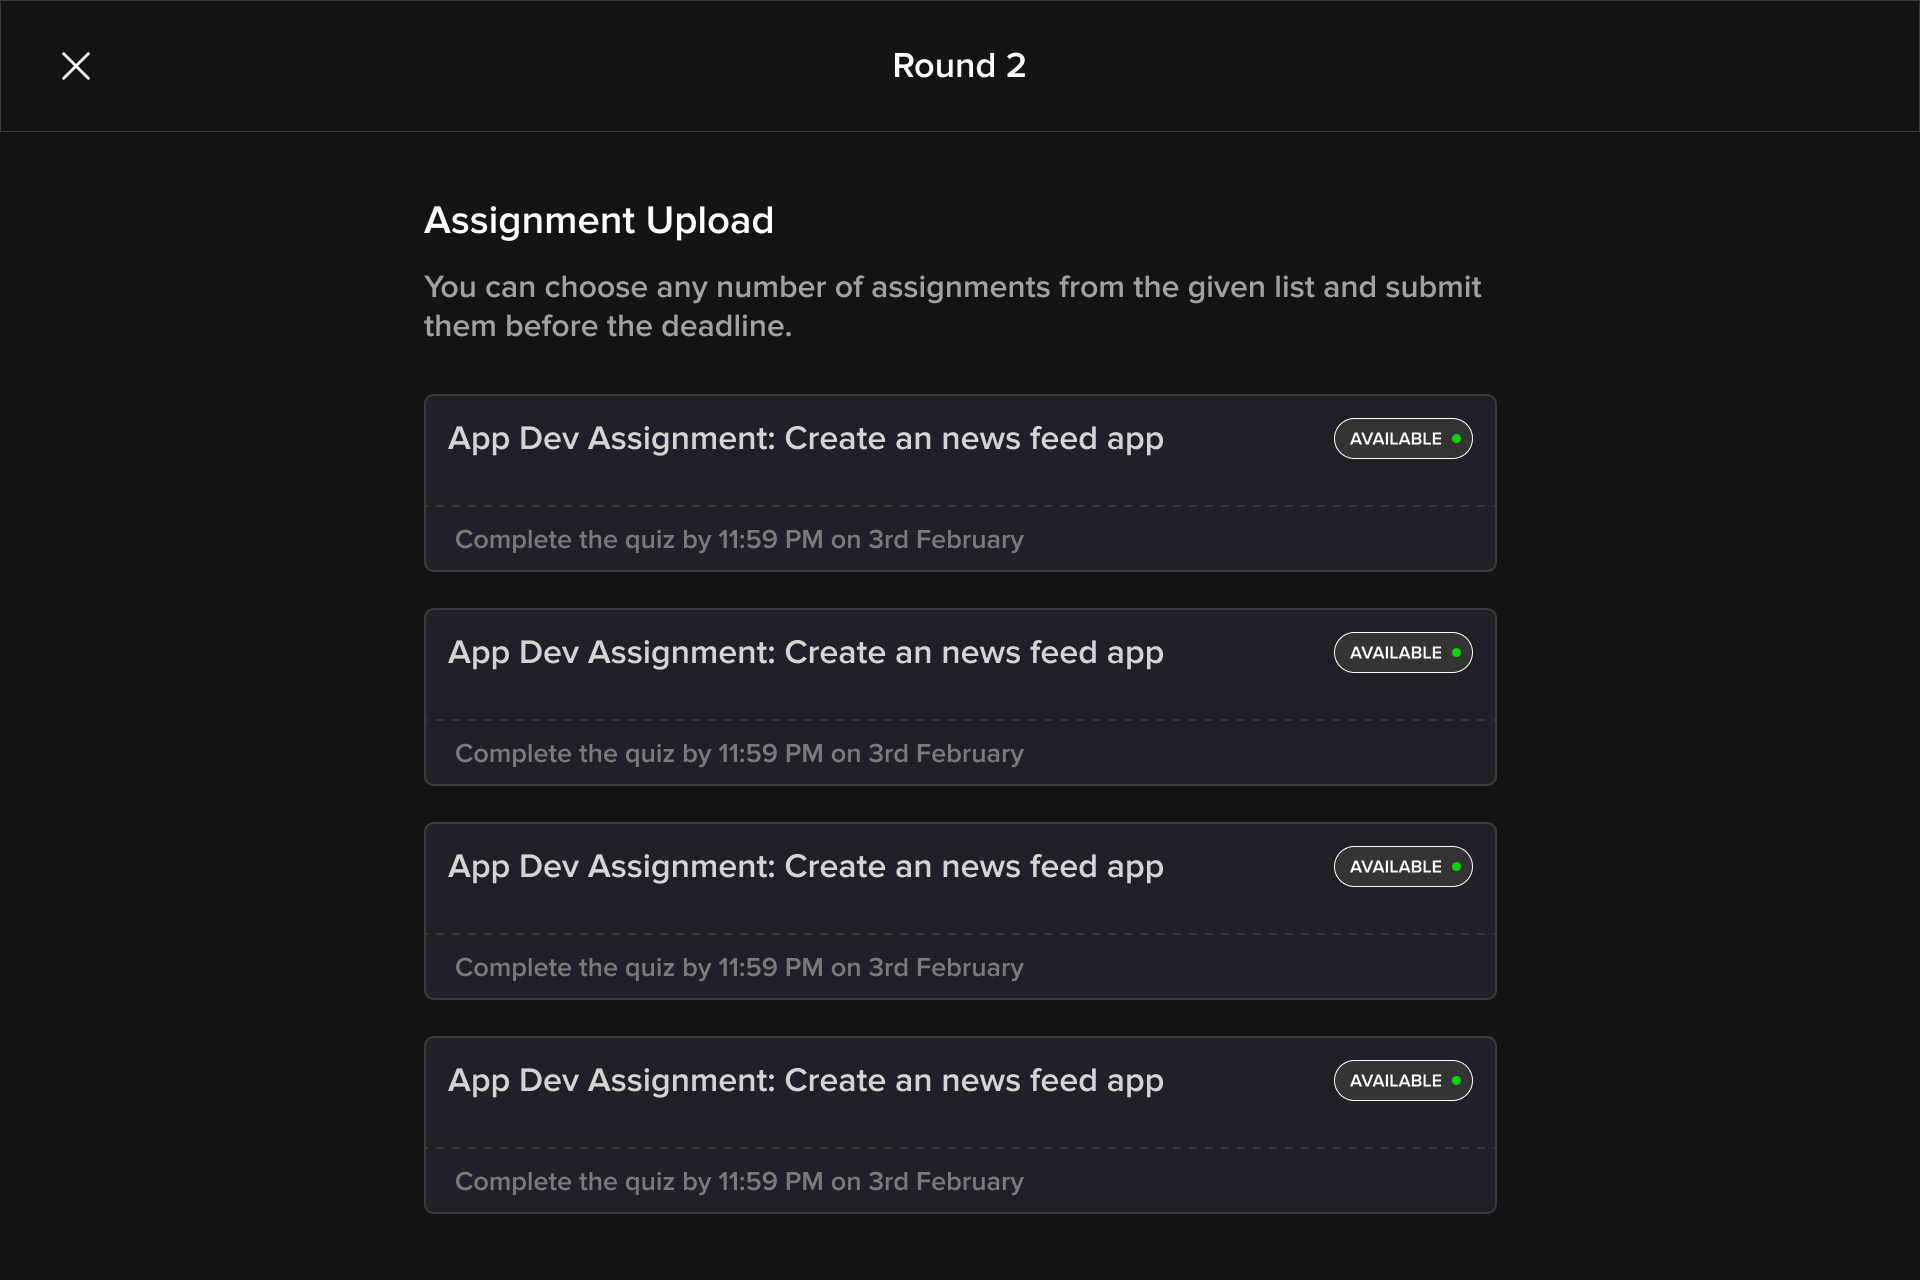Click the green status dot in third card
This screenshot has width=1920, height=1280.
[1456, 867]
